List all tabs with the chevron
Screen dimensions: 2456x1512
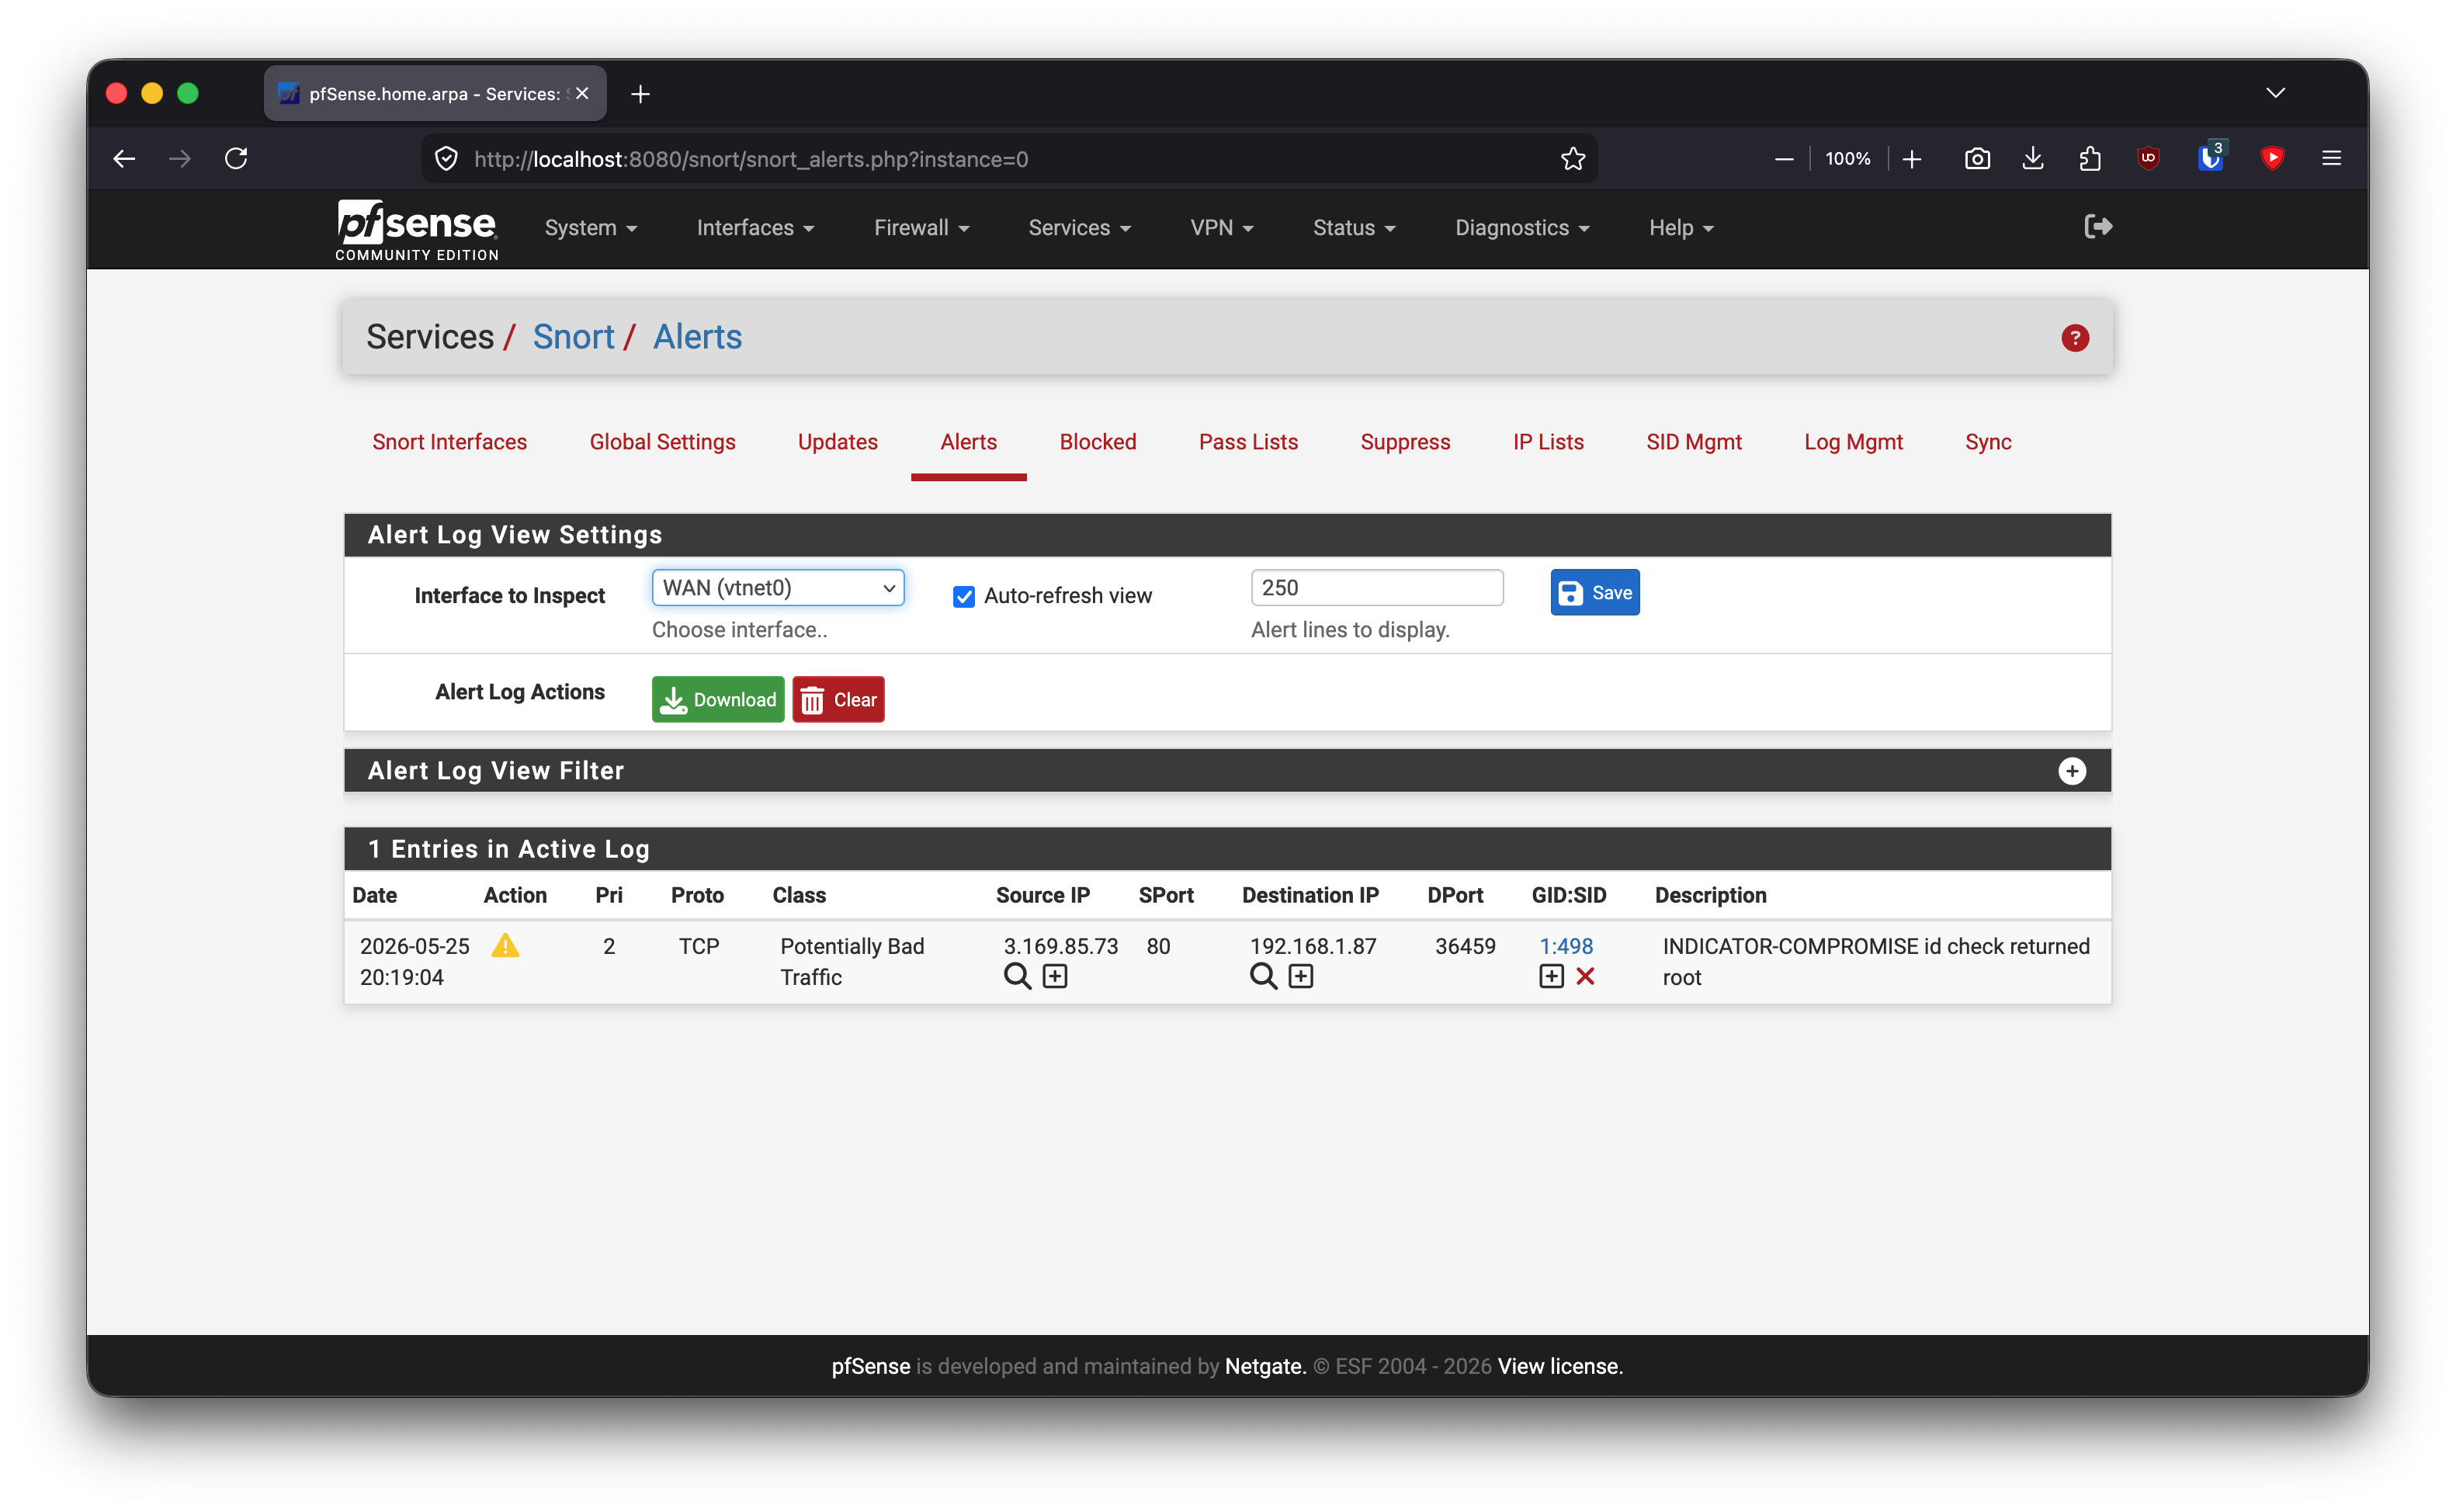pyautogui.click(x=2275, y=93)
